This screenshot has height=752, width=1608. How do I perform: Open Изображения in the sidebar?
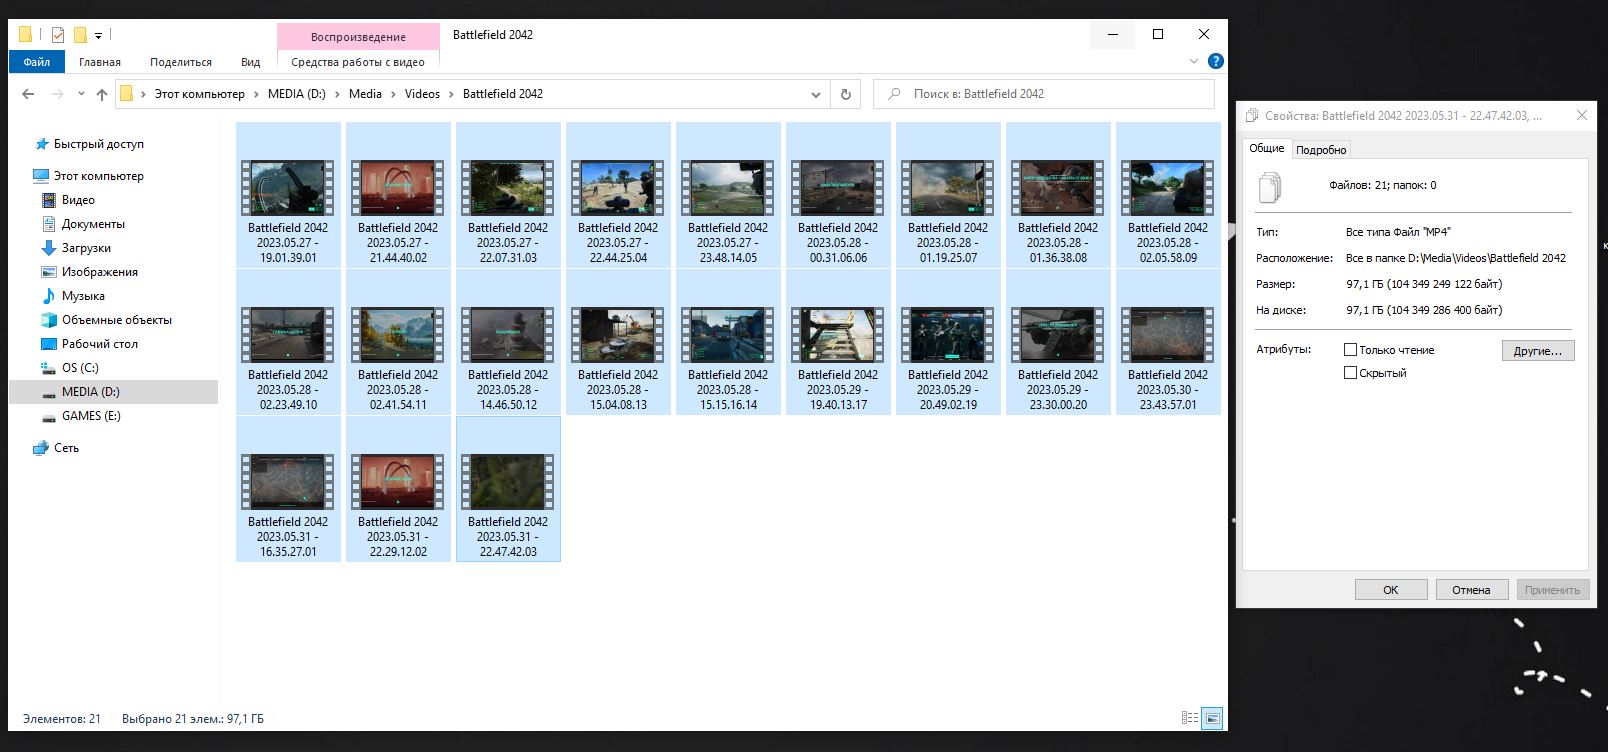tap(100, 272)
